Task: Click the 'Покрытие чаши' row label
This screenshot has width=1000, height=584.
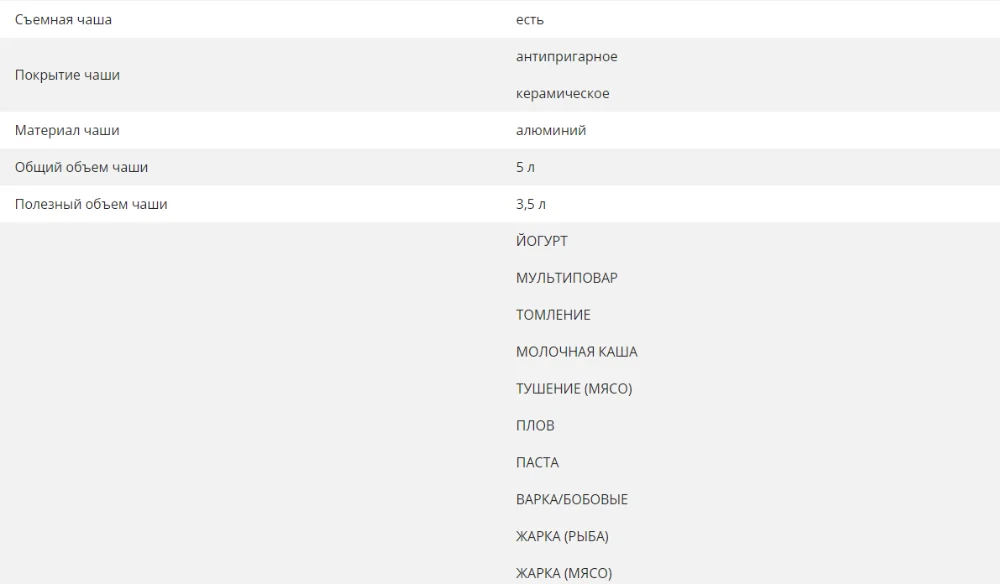Action: (67, 75)
